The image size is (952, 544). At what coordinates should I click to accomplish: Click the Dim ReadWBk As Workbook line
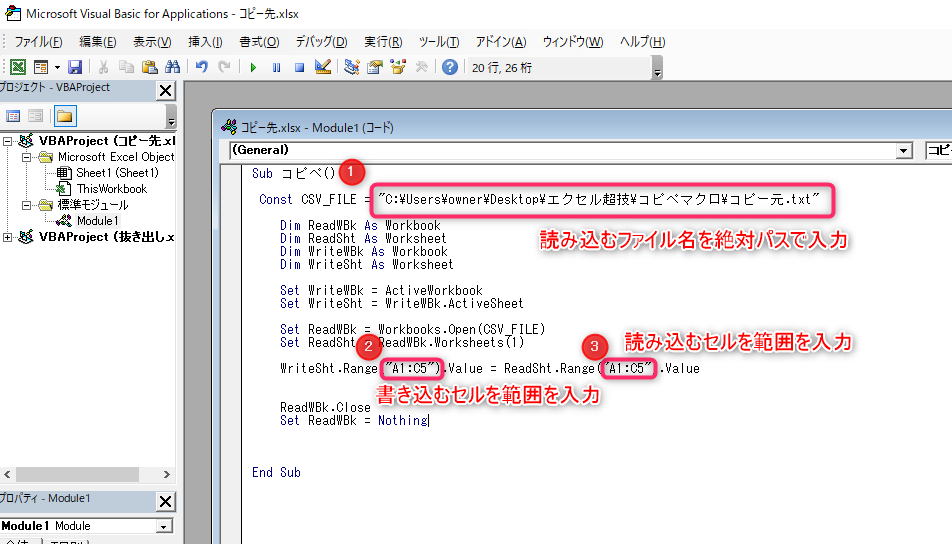coord(360,225)
